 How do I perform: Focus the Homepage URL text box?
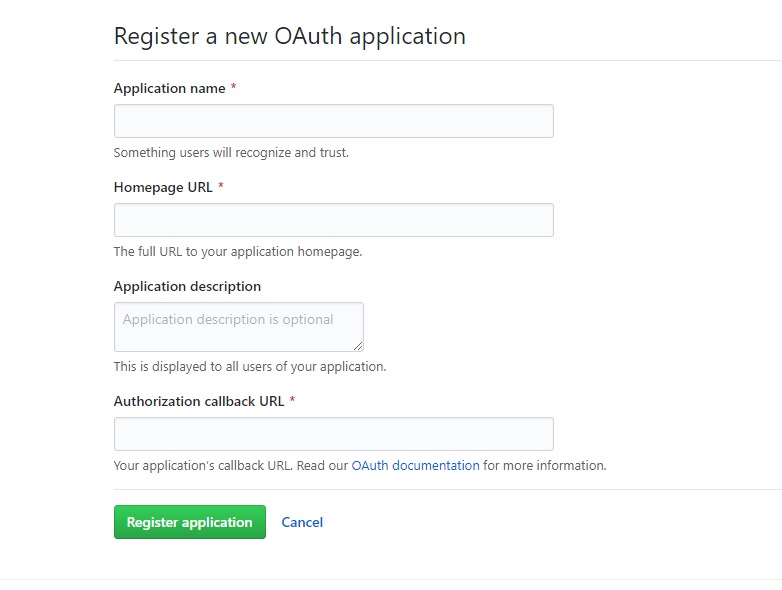click(x=333, y=220)
